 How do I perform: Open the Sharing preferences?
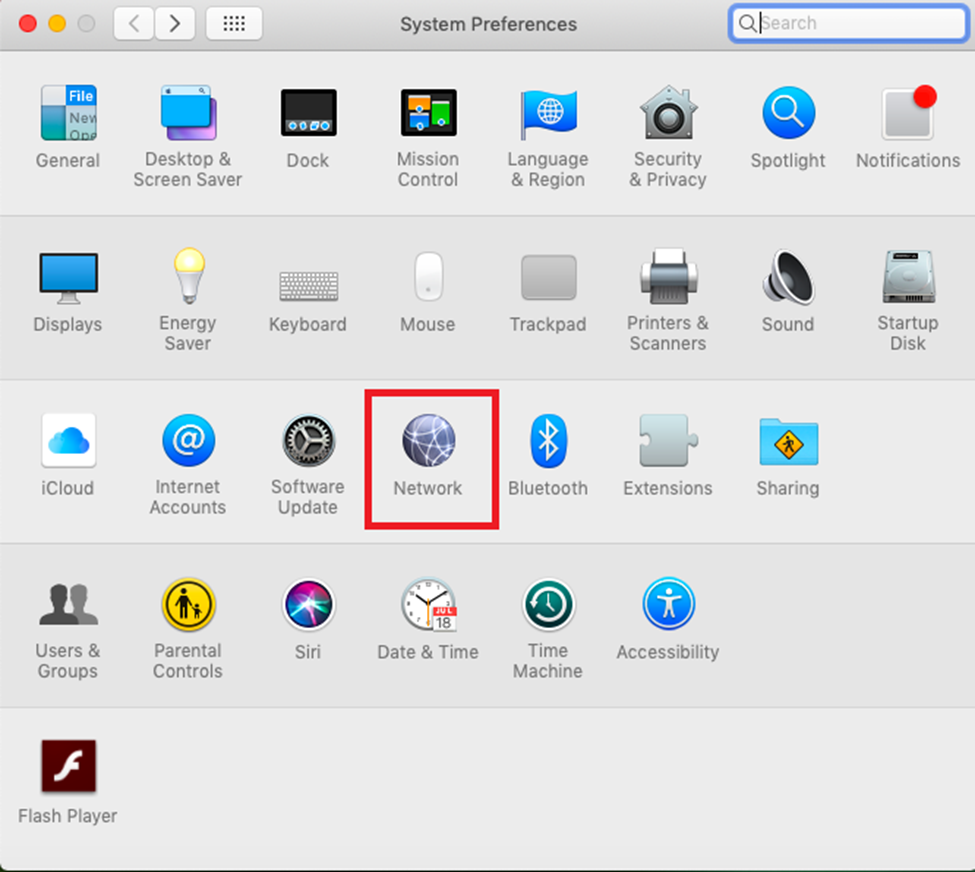[x=788, y=442]
